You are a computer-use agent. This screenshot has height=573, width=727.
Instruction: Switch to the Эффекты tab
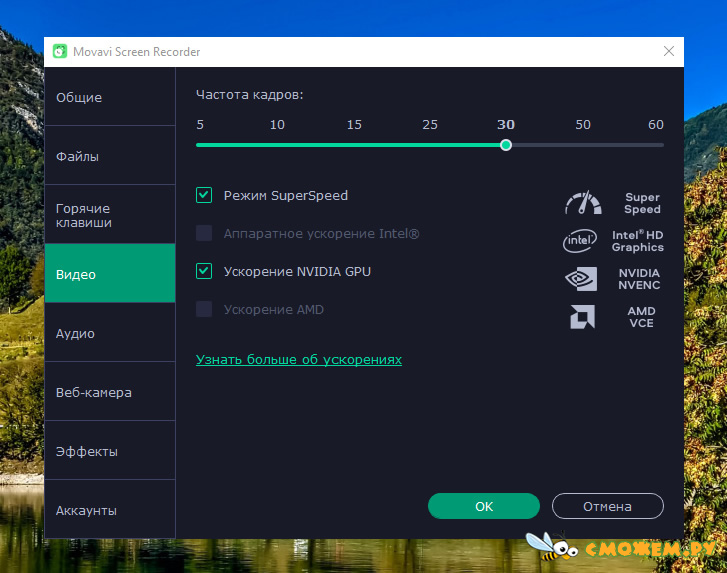point(110,450)
